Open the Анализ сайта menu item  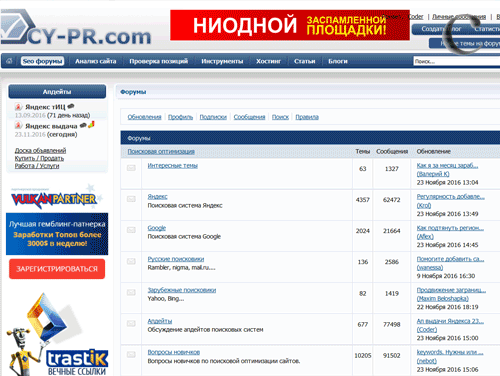pos(95,61)
